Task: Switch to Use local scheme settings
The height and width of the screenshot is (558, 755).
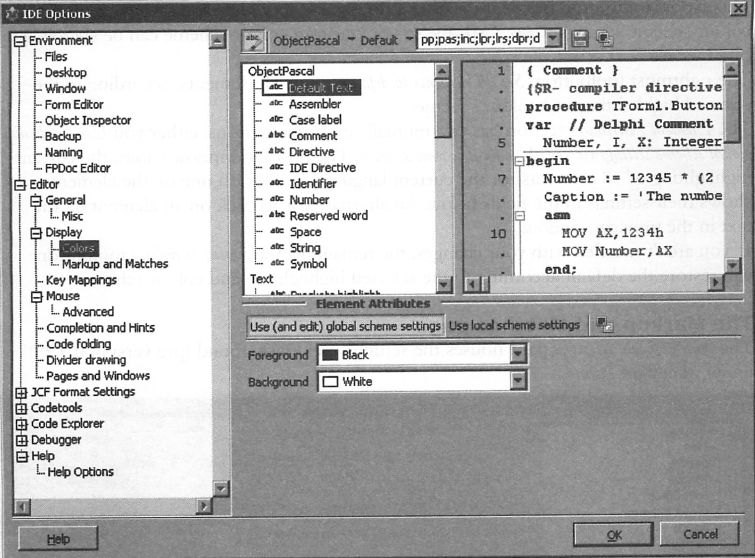Action: [x=514, y=325]
